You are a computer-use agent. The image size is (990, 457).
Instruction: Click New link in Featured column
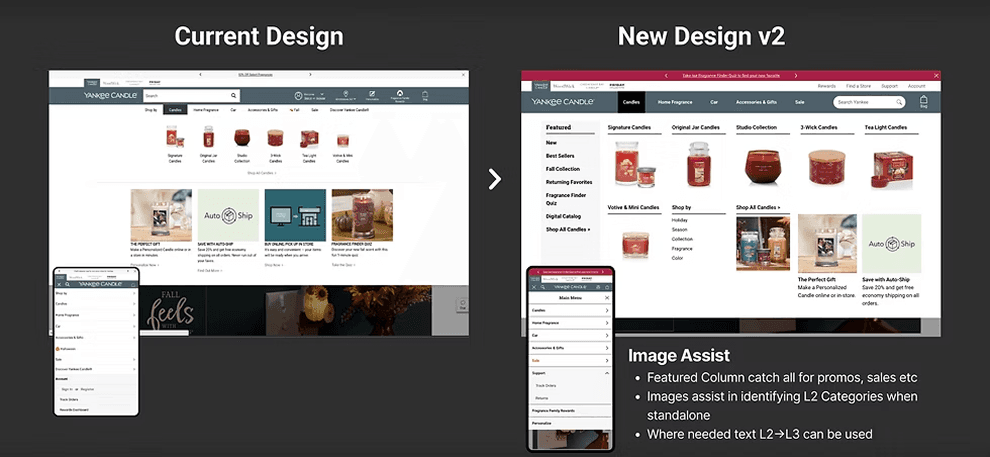tap(551, 143)
